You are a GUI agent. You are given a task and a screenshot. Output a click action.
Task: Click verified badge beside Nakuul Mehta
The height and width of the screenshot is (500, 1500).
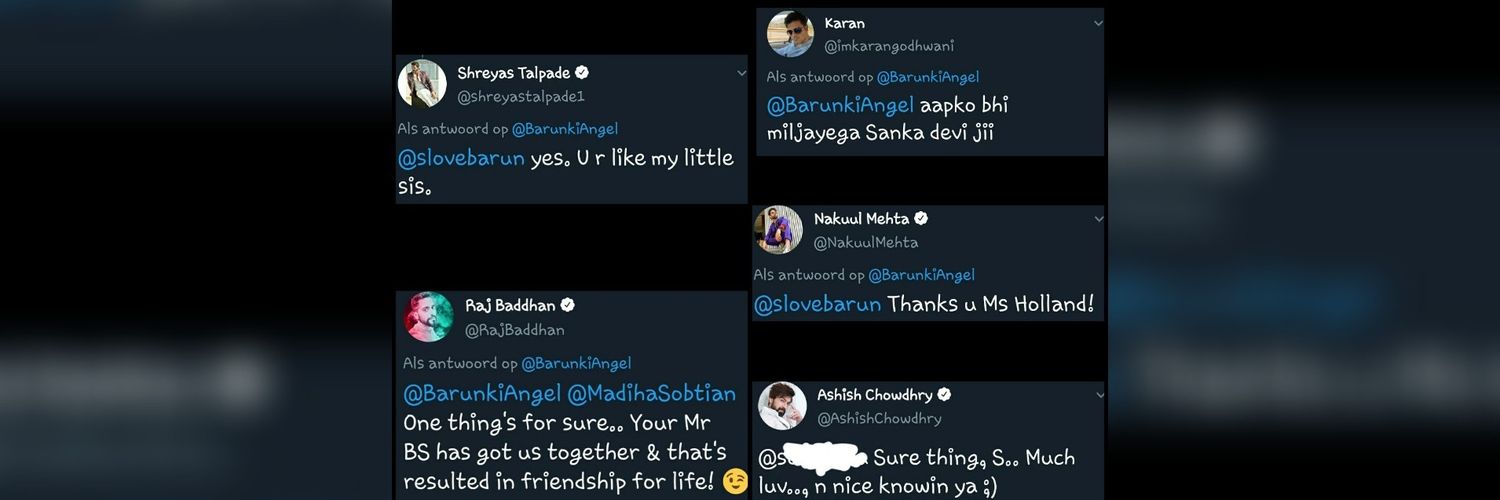point(921,218)
